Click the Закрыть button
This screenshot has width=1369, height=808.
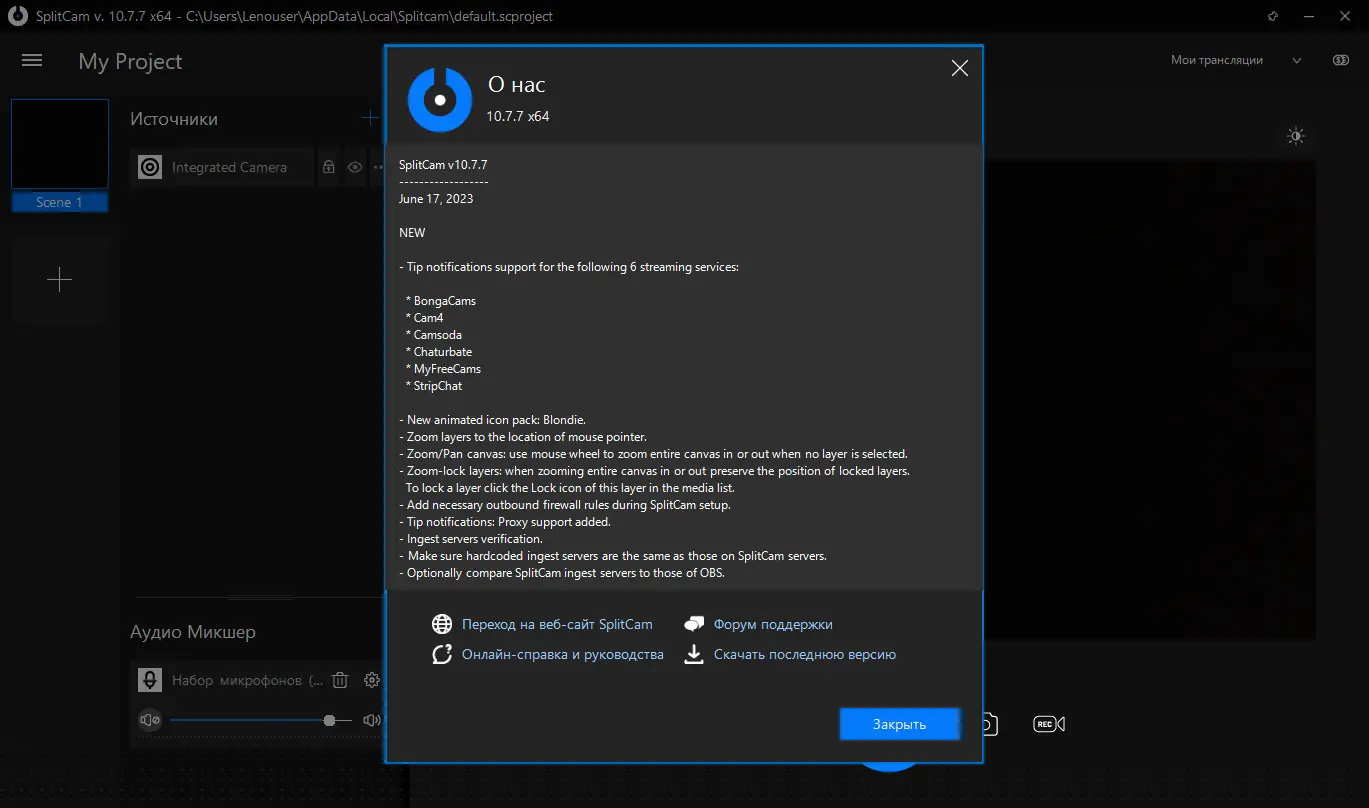click(899, 724)
